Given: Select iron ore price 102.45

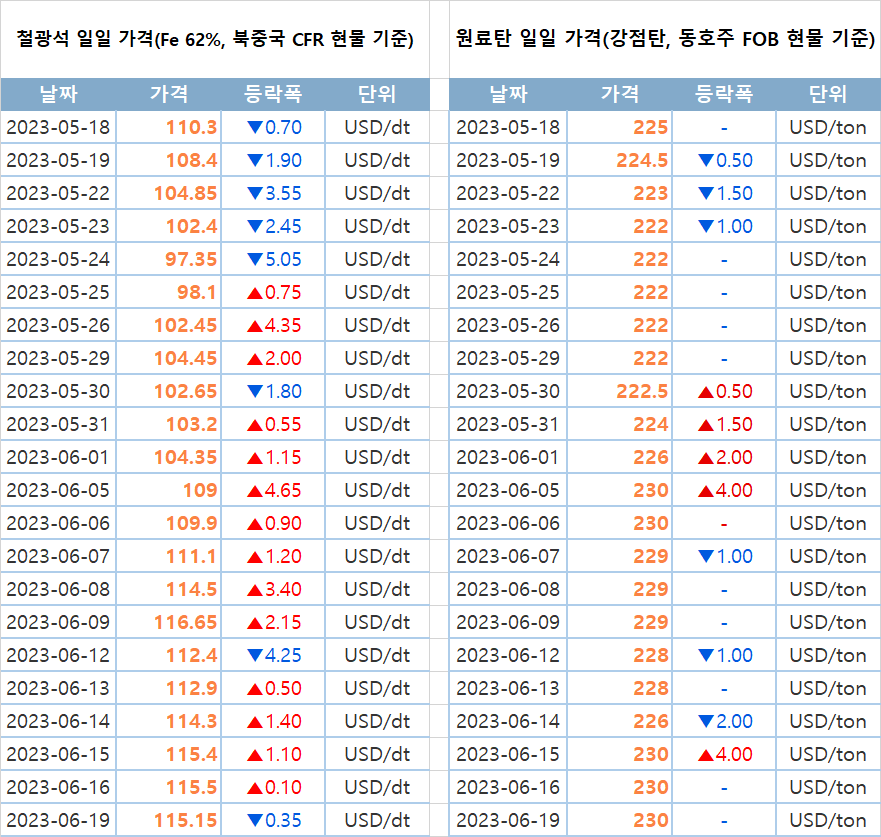Looking at the screenshot, I should (185, 325).
